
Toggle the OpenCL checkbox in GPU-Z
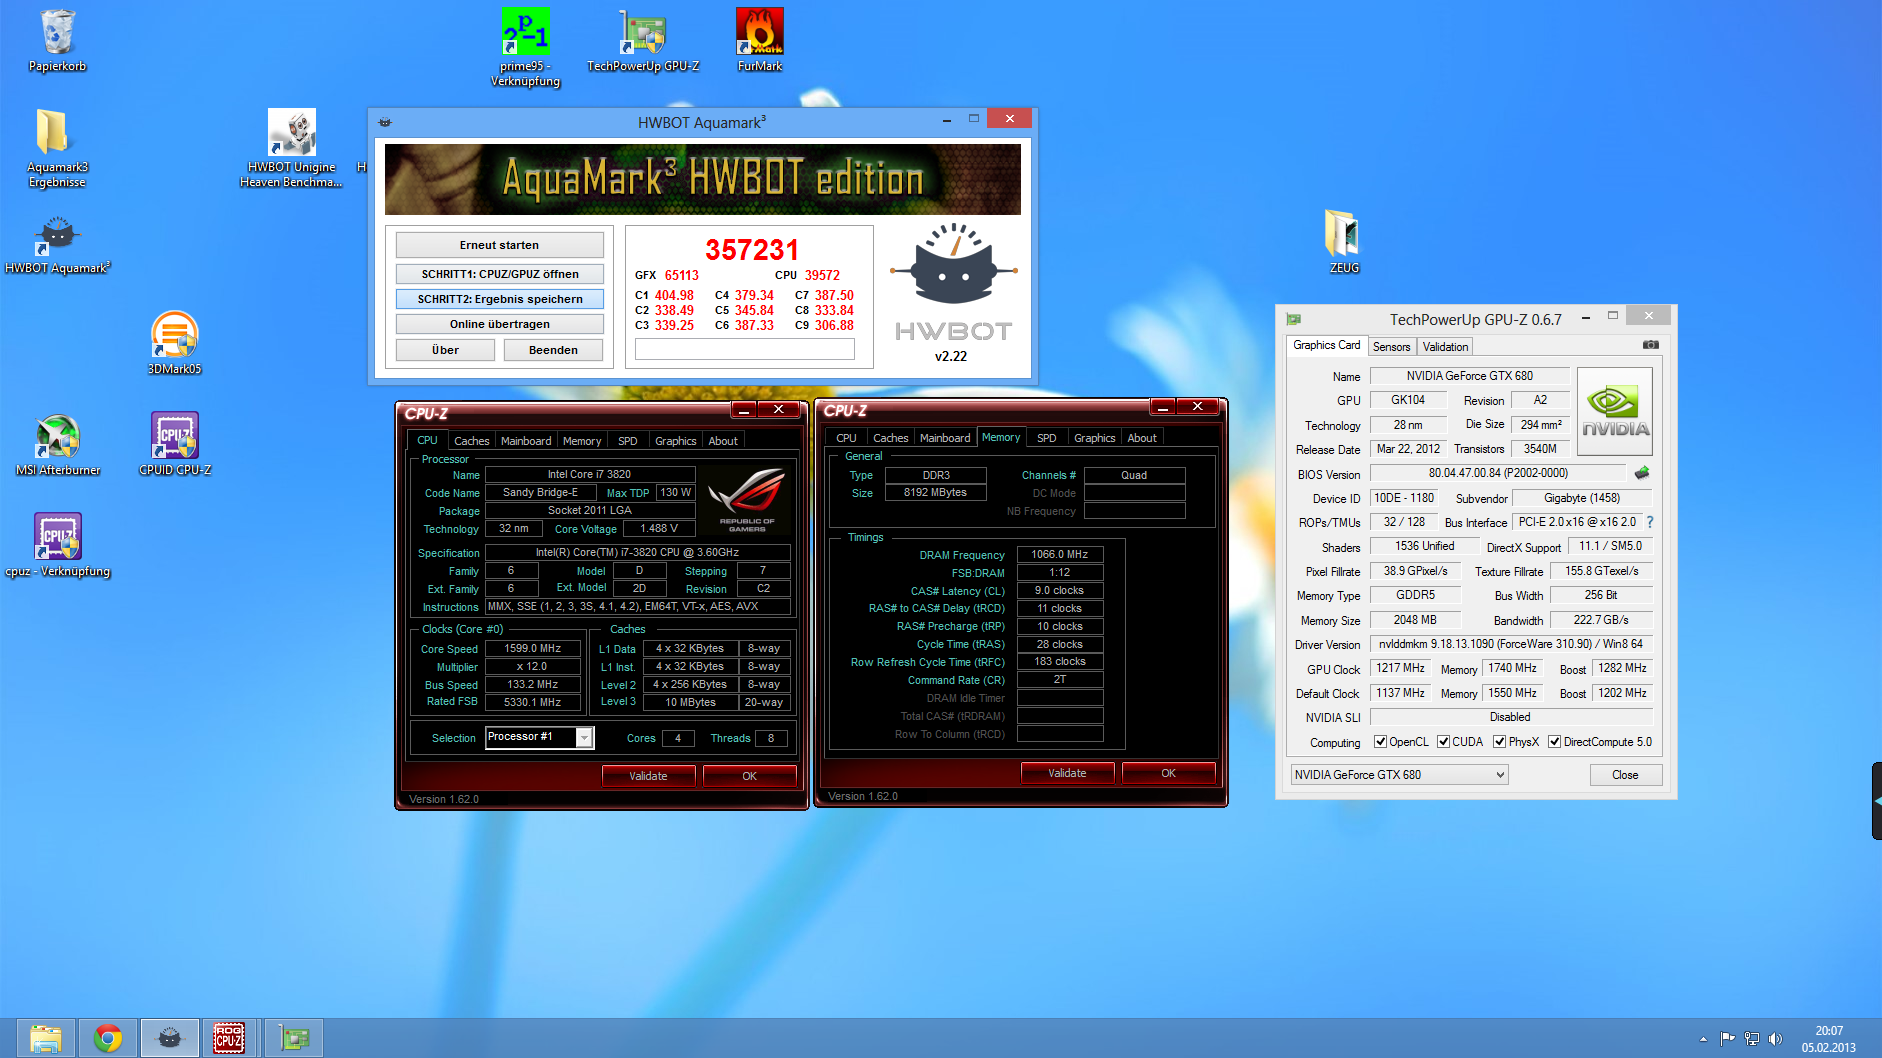tap(1380, 742)
